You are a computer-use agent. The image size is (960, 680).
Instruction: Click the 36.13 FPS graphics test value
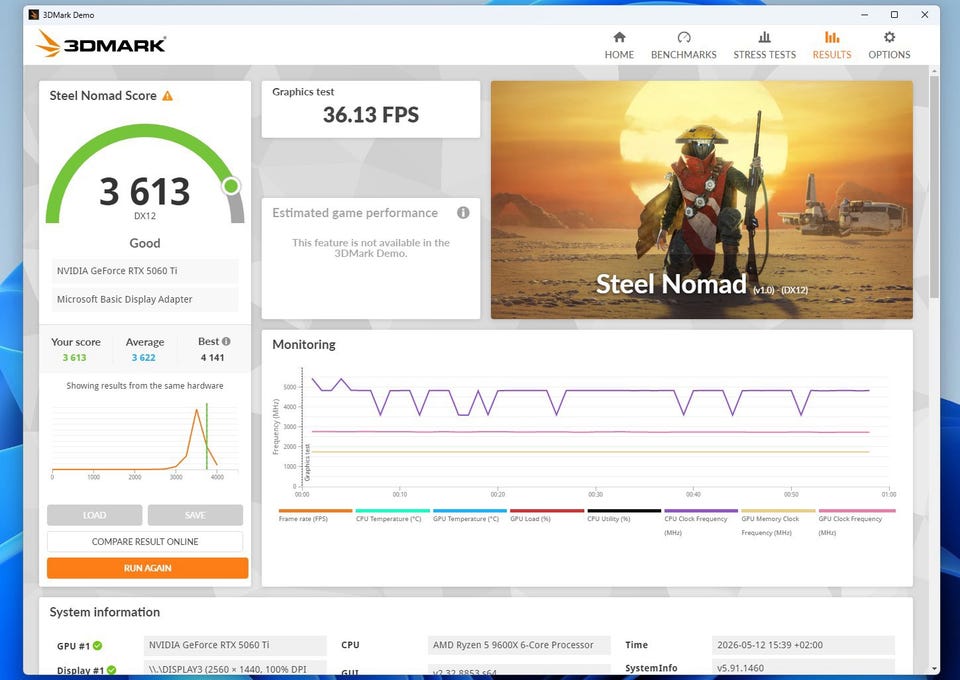tap(371, 114)
